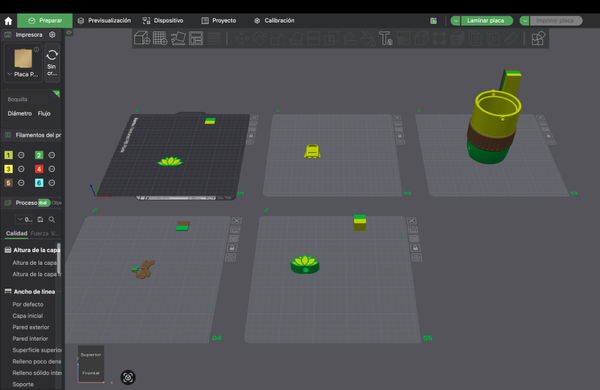
Task: Open the Laminar placa dropdown arrow
Action: coord(455,21)
